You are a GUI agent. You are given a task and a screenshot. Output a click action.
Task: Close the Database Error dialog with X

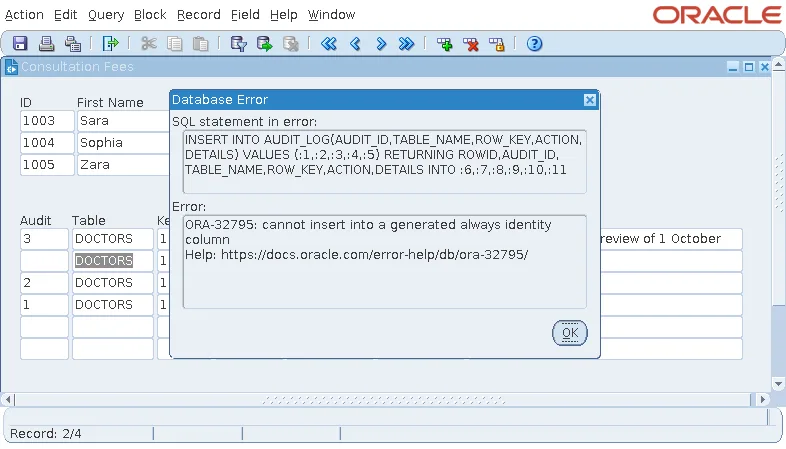click(x=590, y=100)
